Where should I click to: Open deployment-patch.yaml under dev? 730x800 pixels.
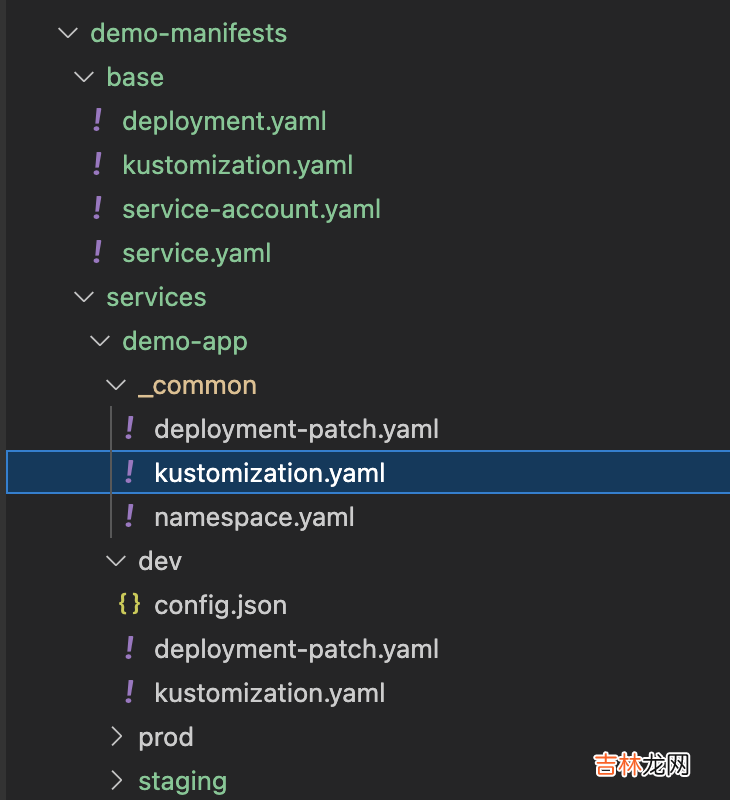point(296,649)
